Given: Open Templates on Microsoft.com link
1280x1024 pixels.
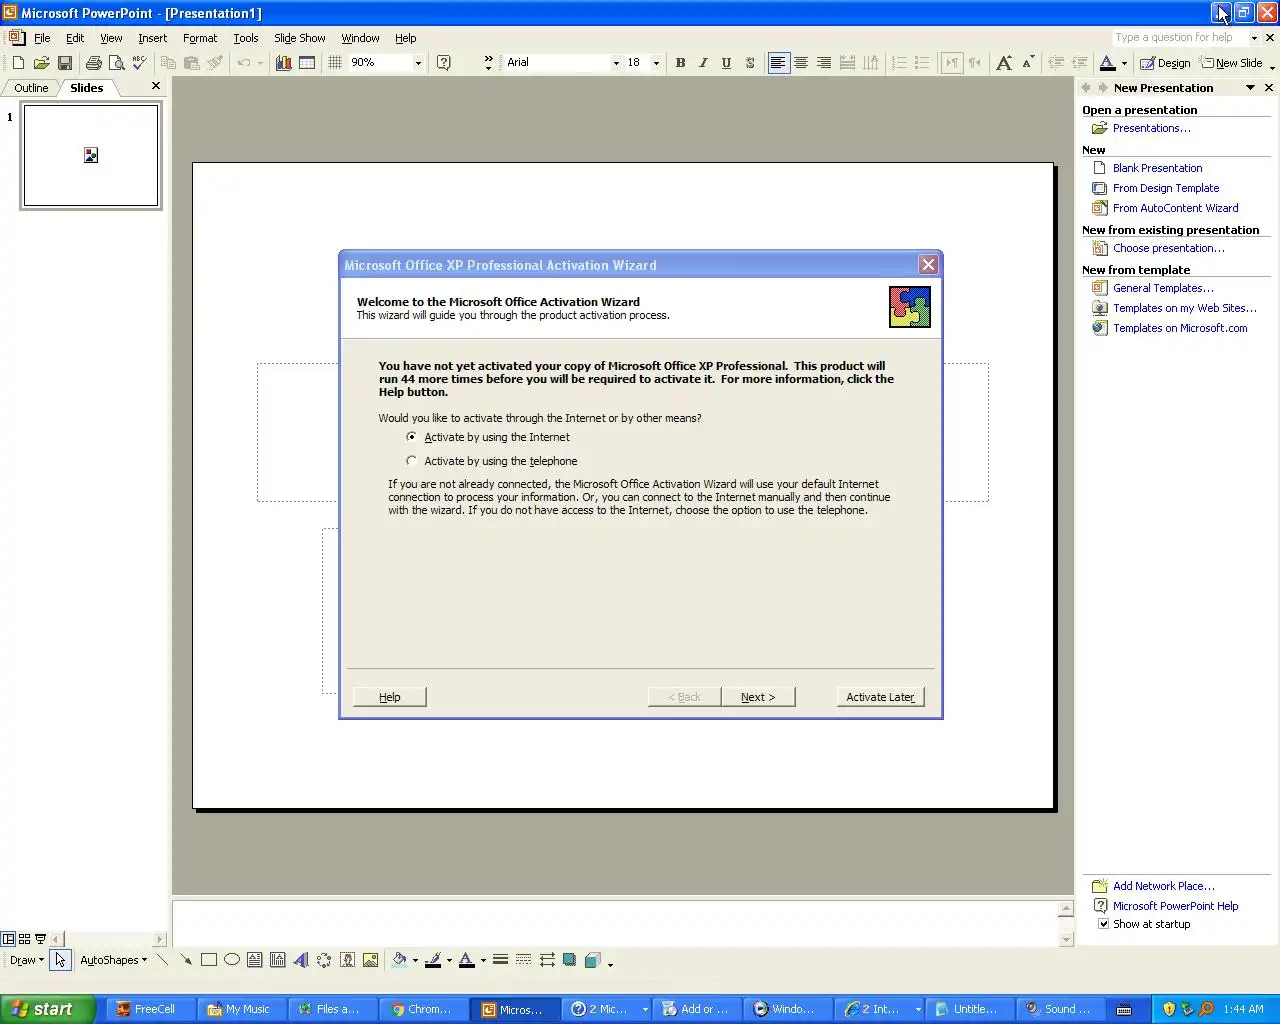Looking at the screenshot, I should coord(1180,328).
